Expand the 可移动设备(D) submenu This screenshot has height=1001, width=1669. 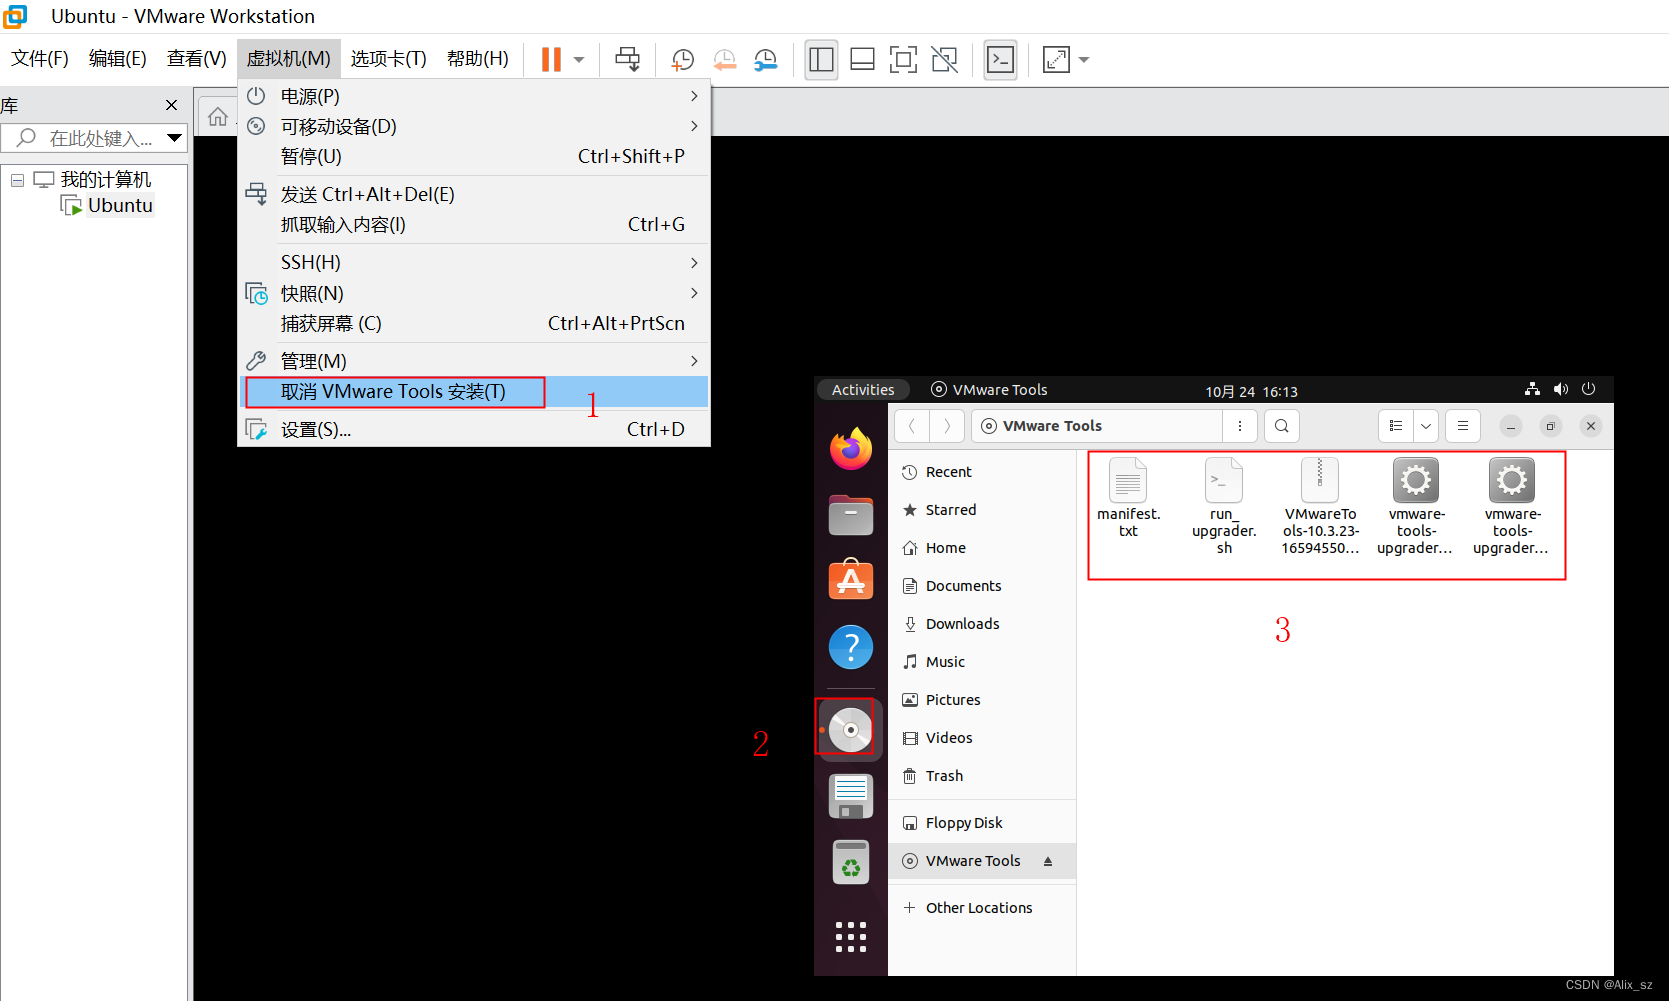474,126
